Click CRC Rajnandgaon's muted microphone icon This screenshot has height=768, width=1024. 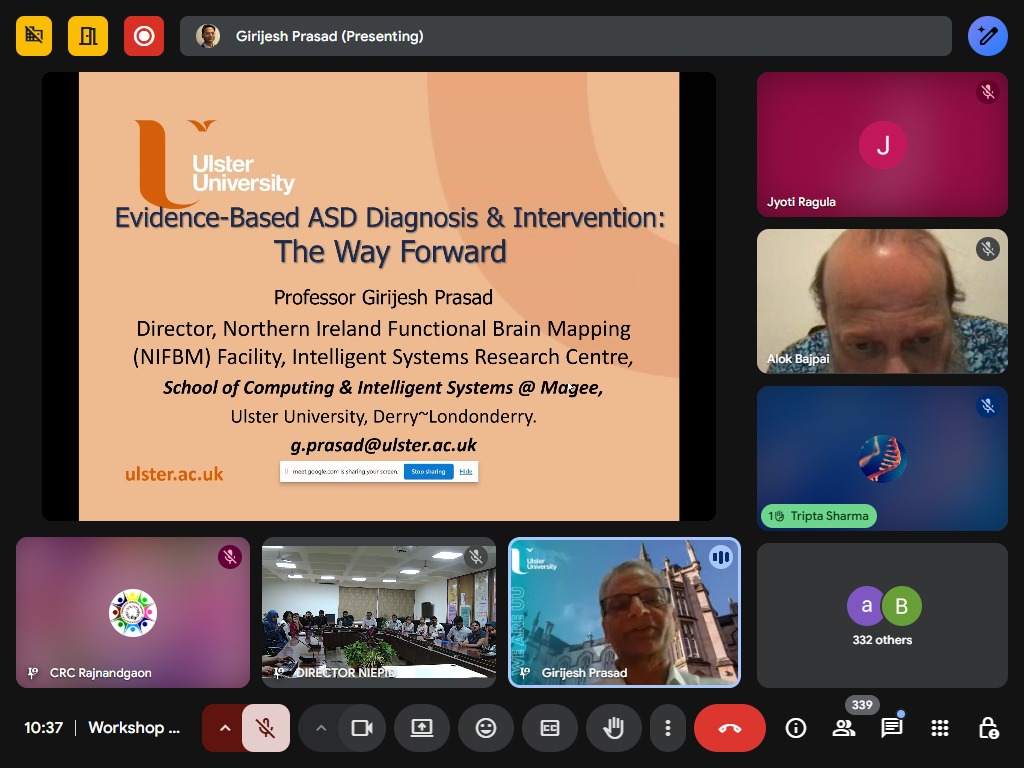pyautogui.click(x=230, y=557)
